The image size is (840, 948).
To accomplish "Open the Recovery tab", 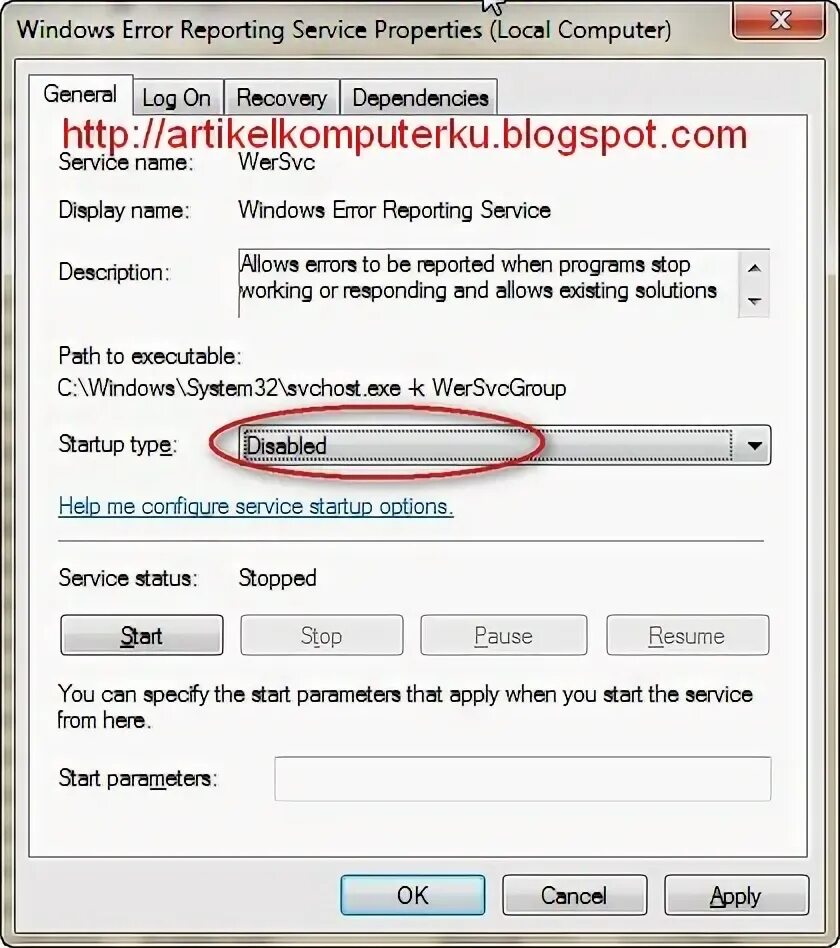I will pyautogui.click(x=282, y=97).
